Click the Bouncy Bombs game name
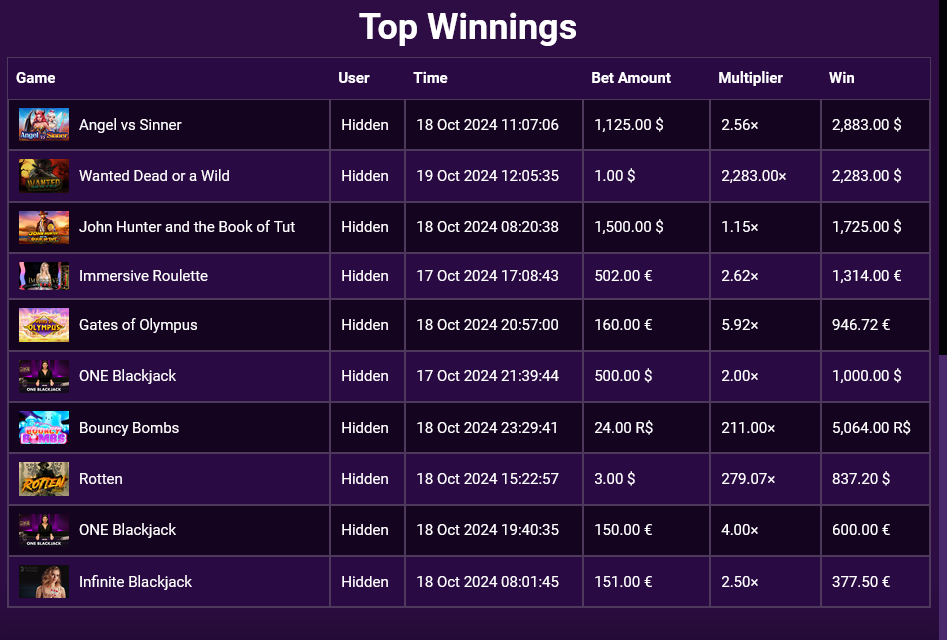The width and height of the screenshot is (947, 640). (x=129, y=427)
